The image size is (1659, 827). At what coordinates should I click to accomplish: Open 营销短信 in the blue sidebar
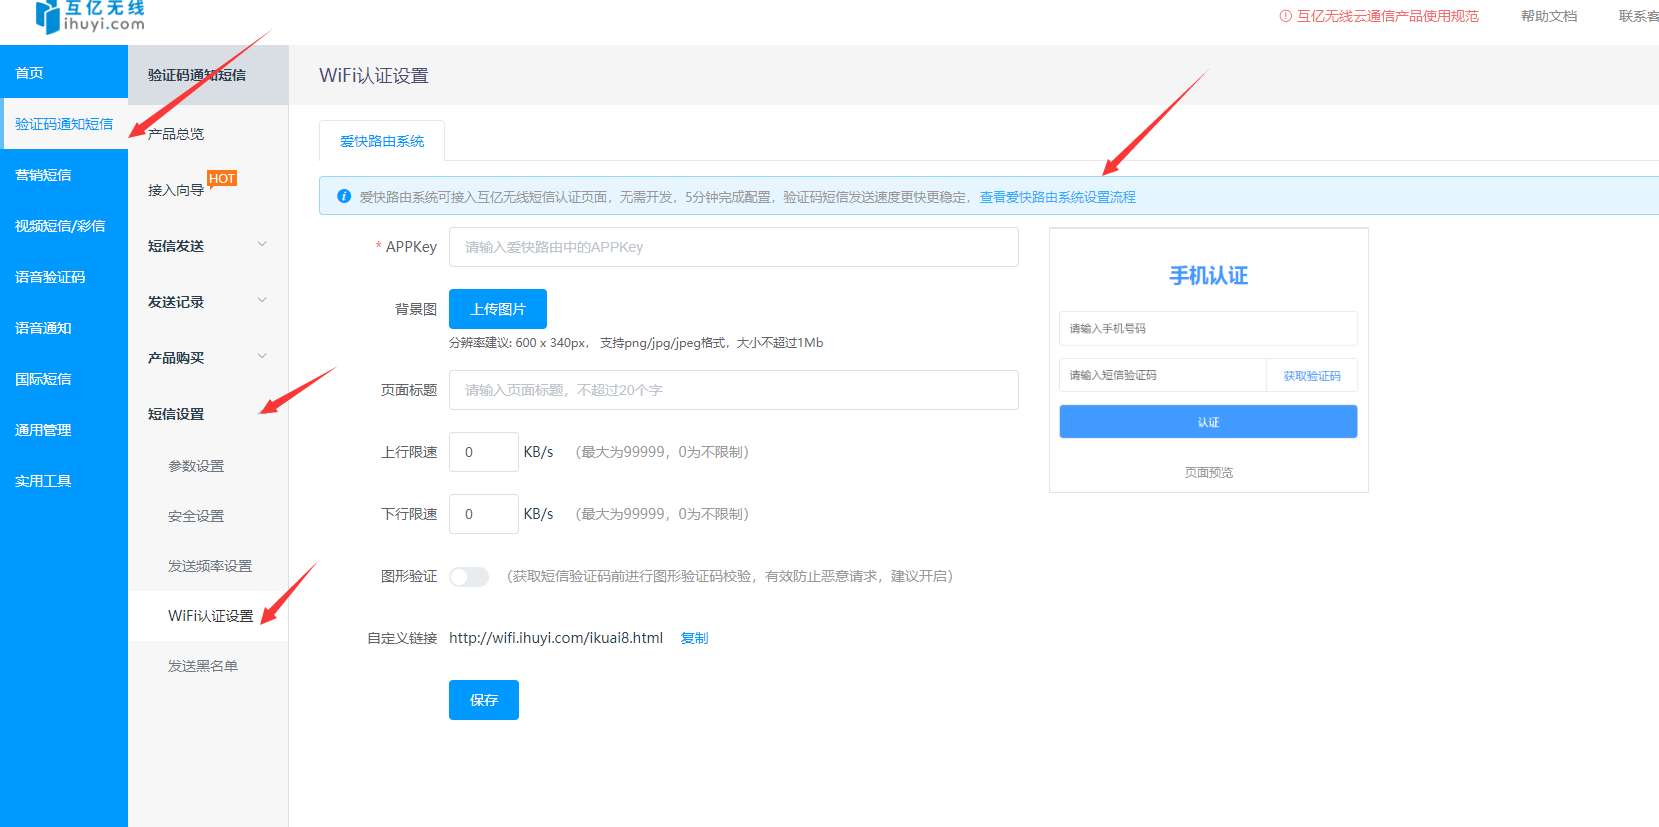point(64,175)
